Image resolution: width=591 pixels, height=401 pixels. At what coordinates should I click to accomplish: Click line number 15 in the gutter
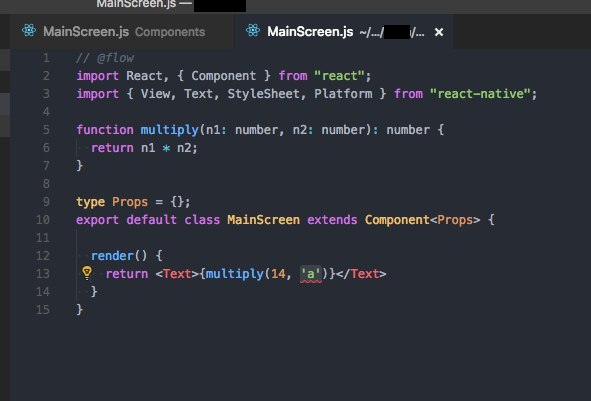[43, 310]
